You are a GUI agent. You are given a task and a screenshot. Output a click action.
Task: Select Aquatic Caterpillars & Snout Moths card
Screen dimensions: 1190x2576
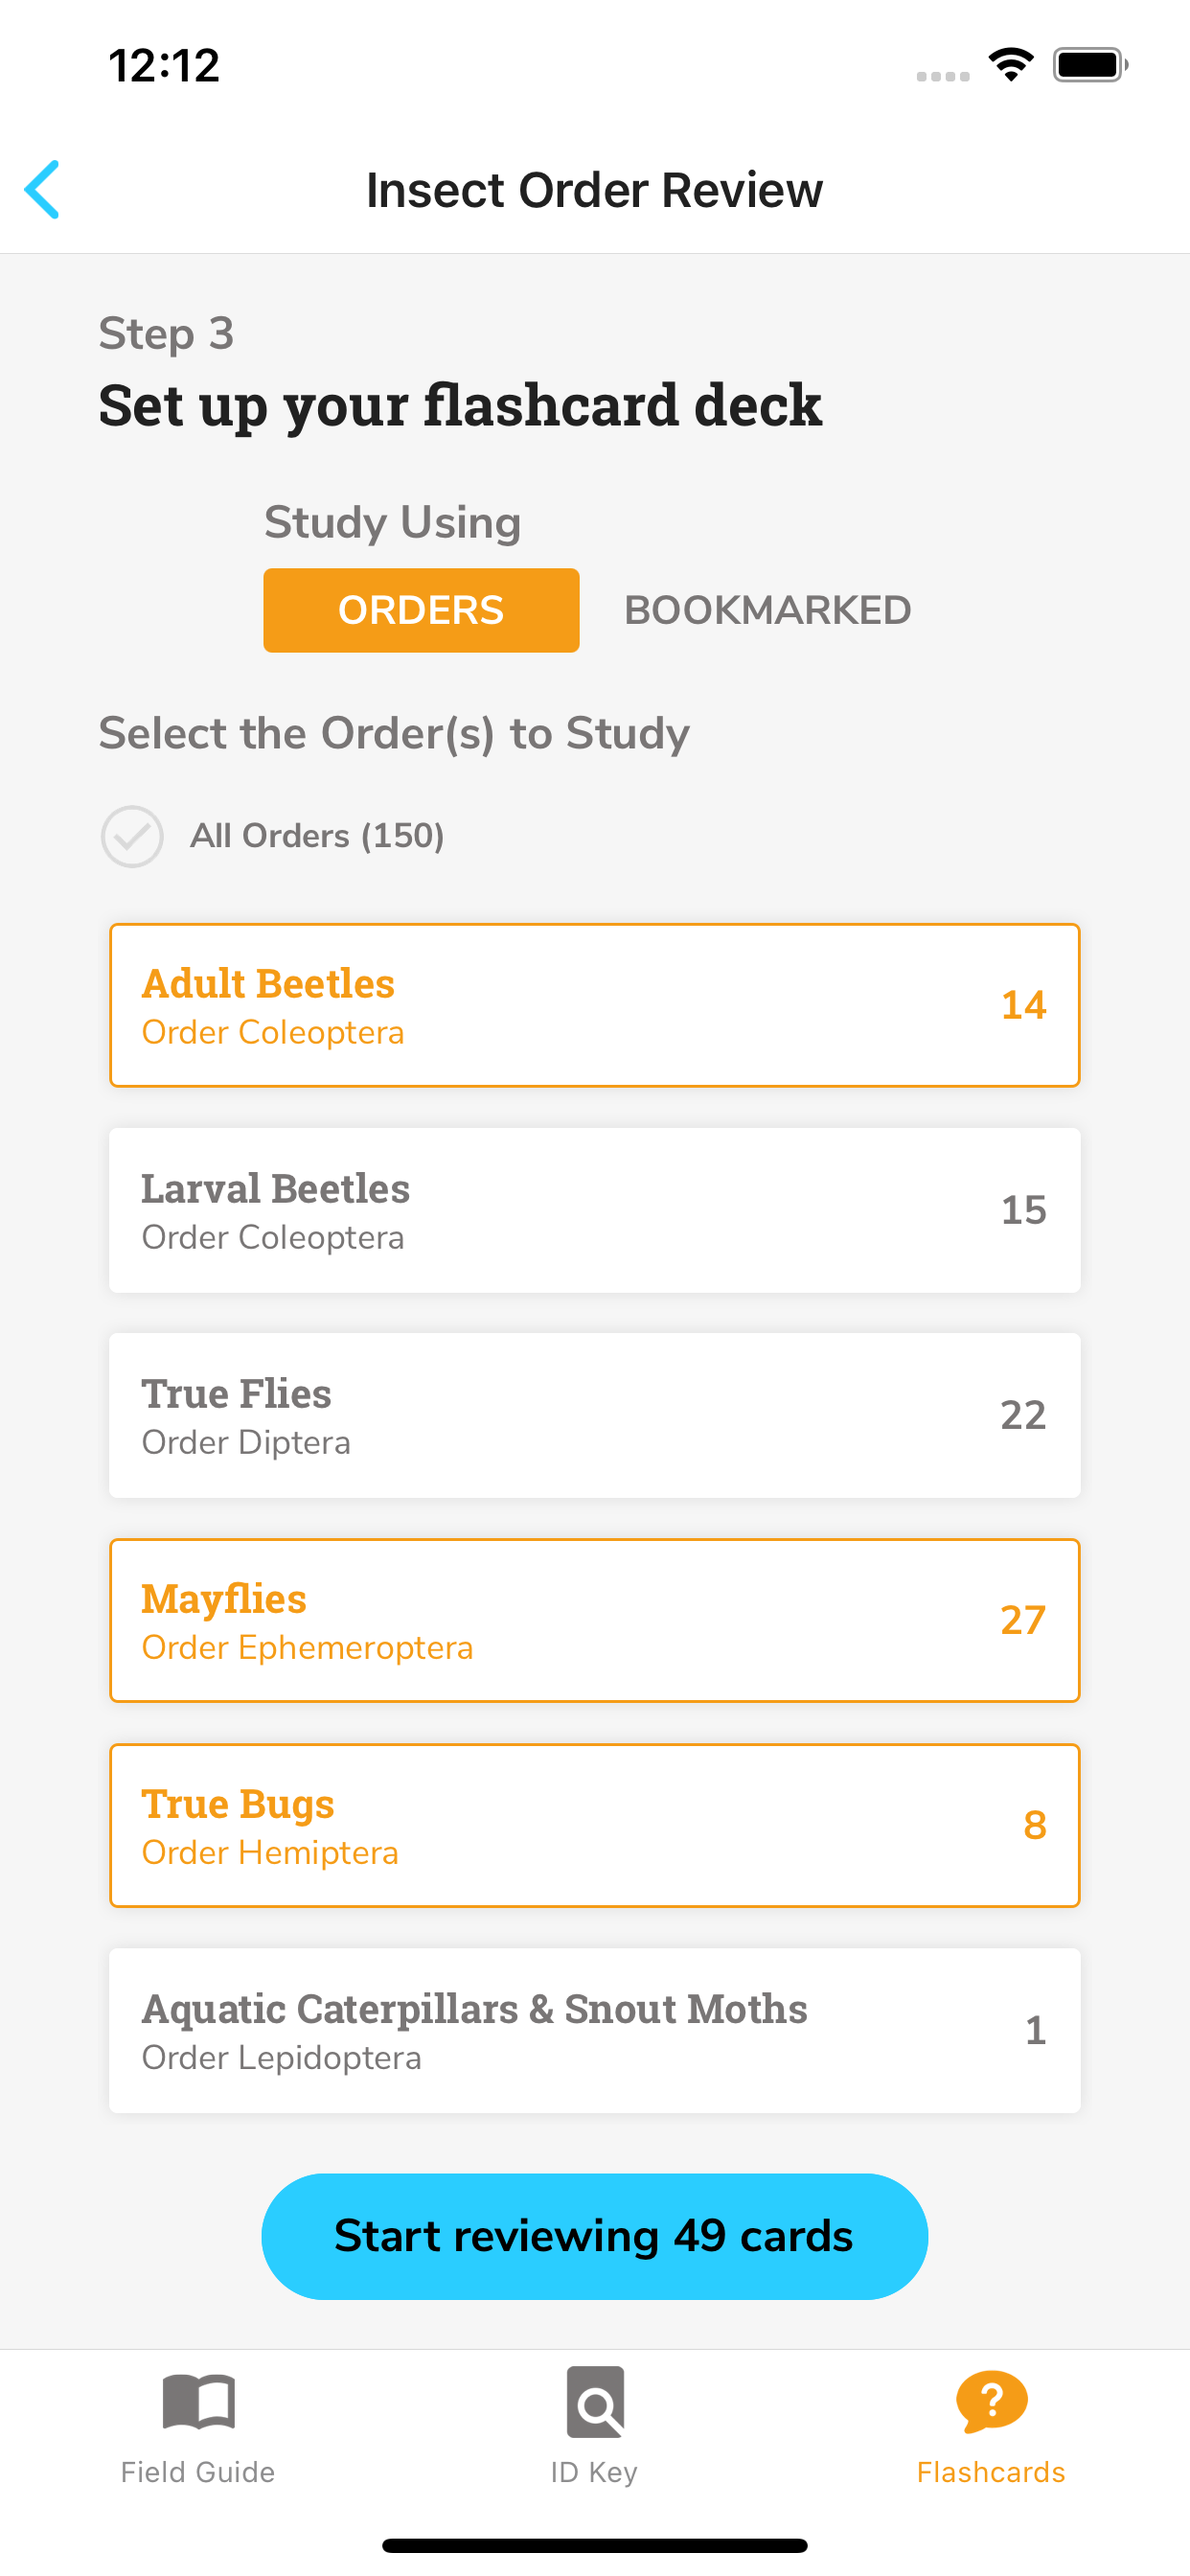coord(595,2030)
